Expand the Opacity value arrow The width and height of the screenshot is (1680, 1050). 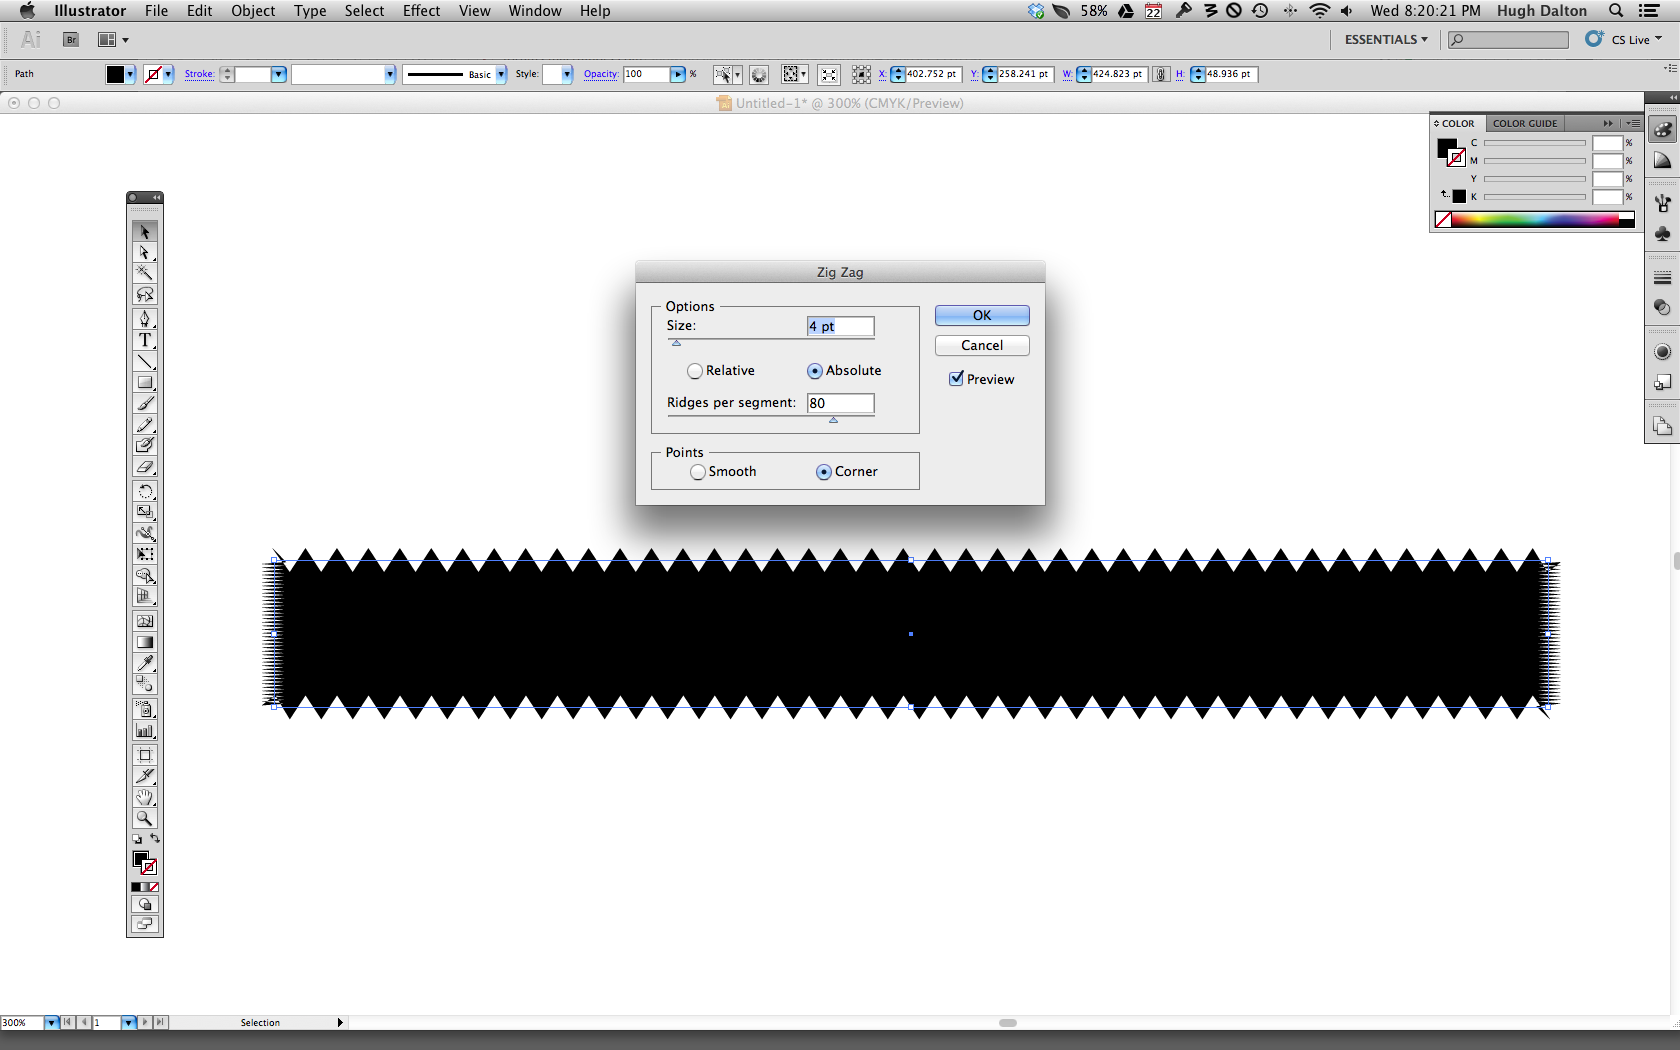coord(678,74)
